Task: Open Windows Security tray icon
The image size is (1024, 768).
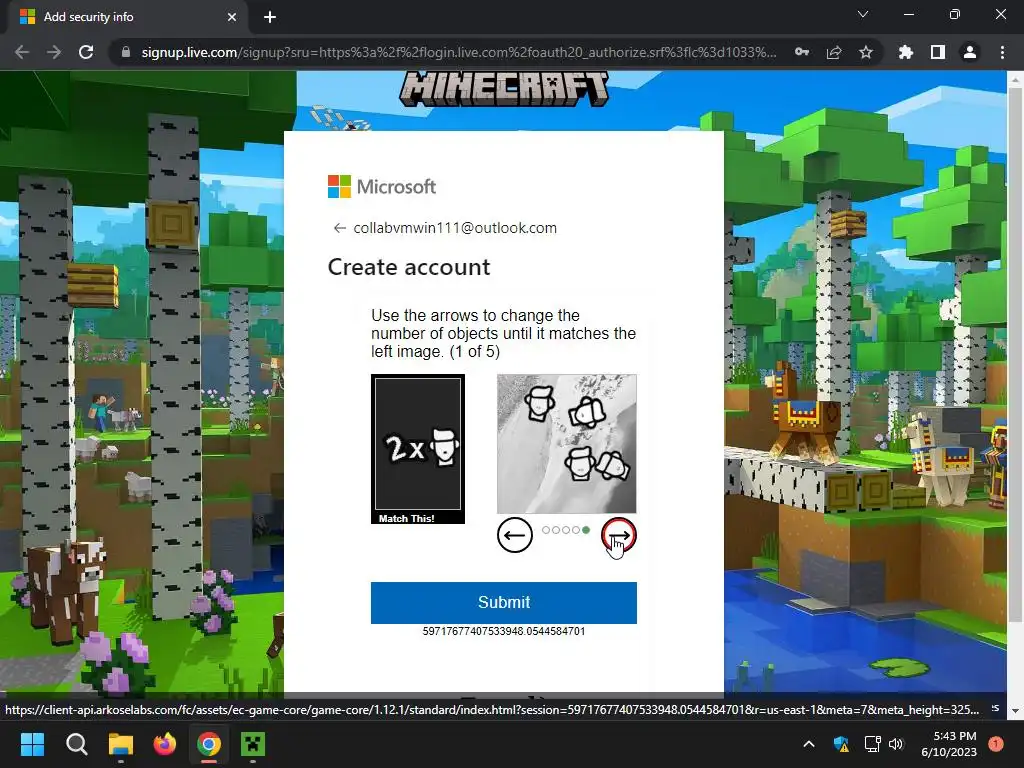Action: coord(842,744)
